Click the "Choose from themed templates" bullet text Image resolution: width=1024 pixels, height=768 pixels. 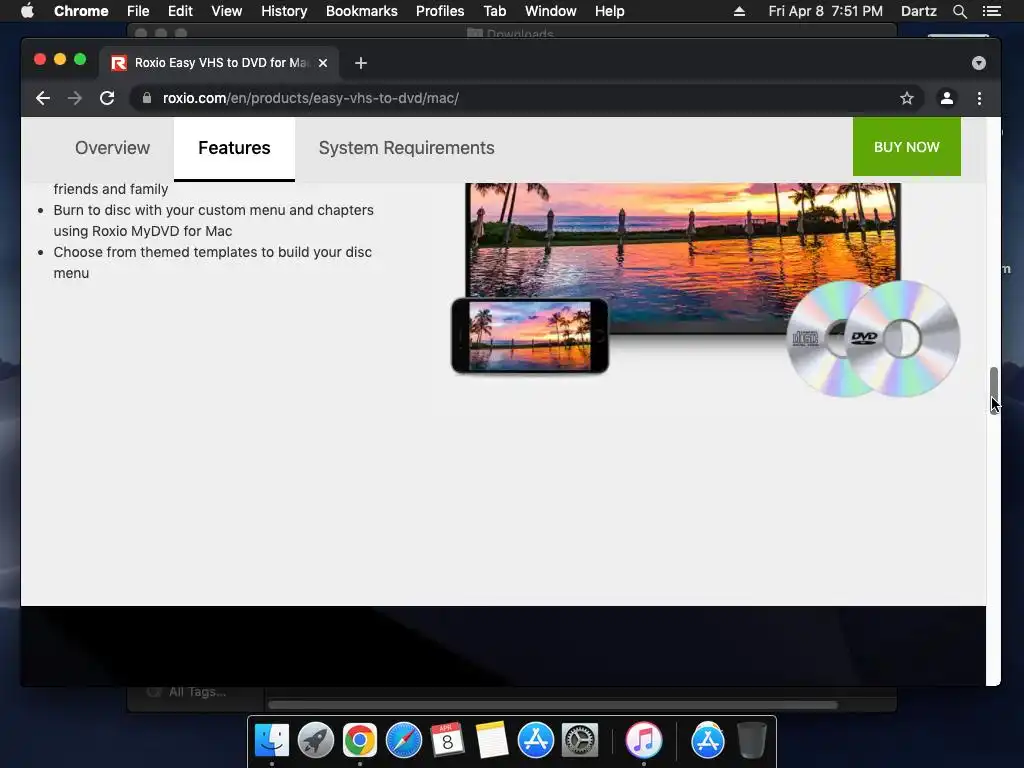(213, 263)
